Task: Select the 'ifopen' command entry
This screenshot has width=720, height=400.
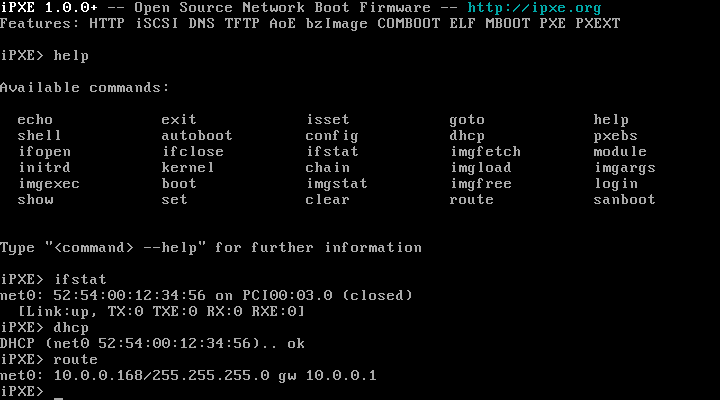Action: [44, 151]
